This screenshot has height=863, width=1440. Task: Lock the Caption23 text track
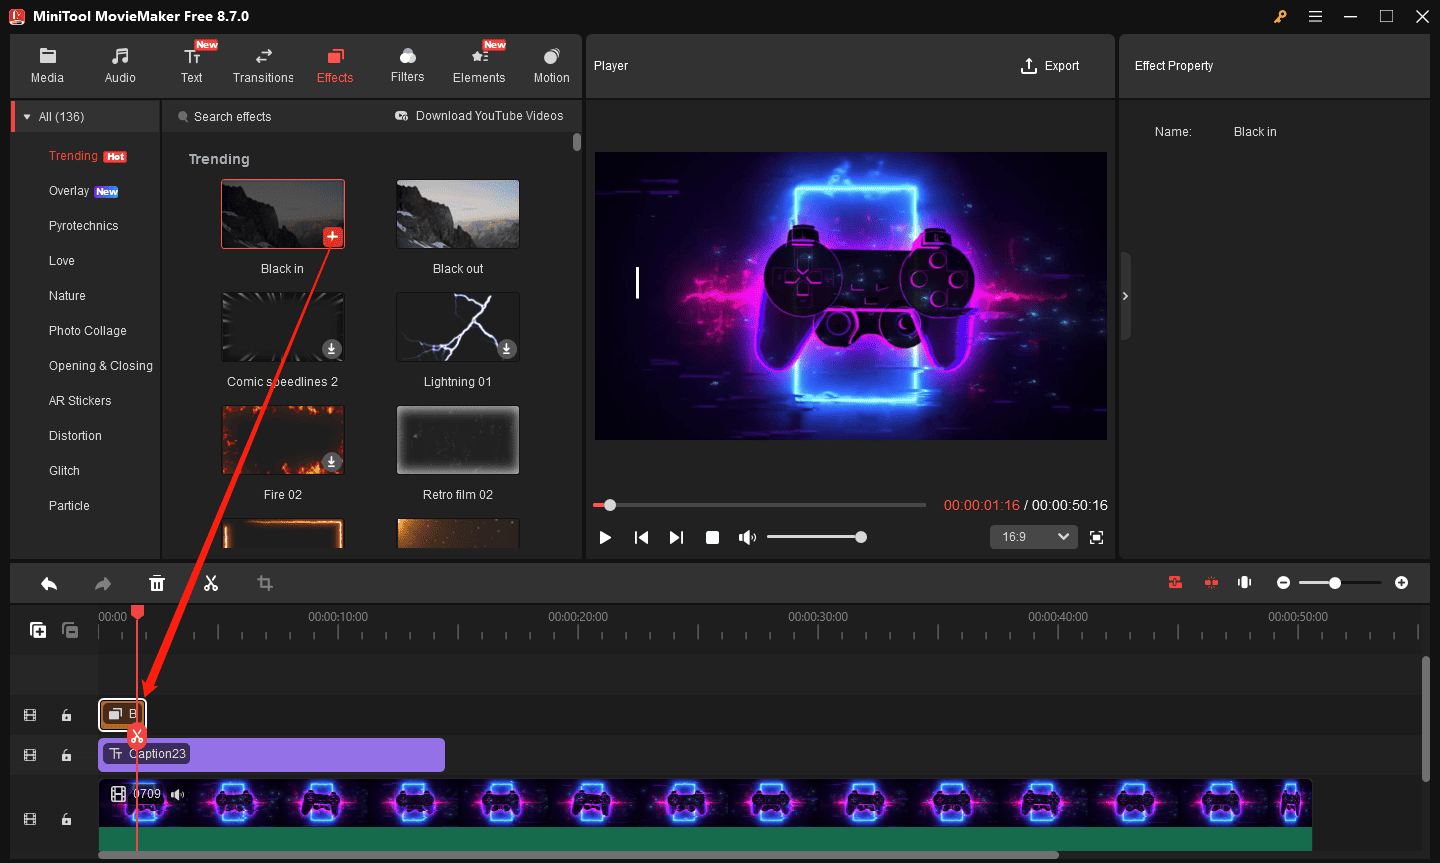tap(66, 755)
